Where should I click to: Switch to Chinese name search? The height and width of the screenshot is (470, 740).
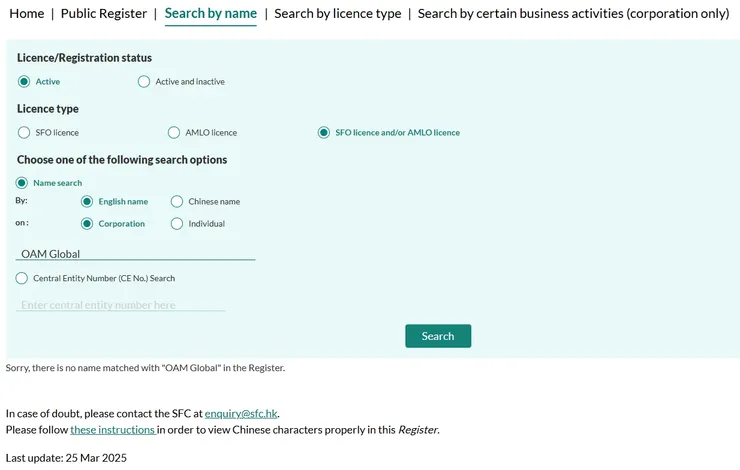tap(177, 201)
